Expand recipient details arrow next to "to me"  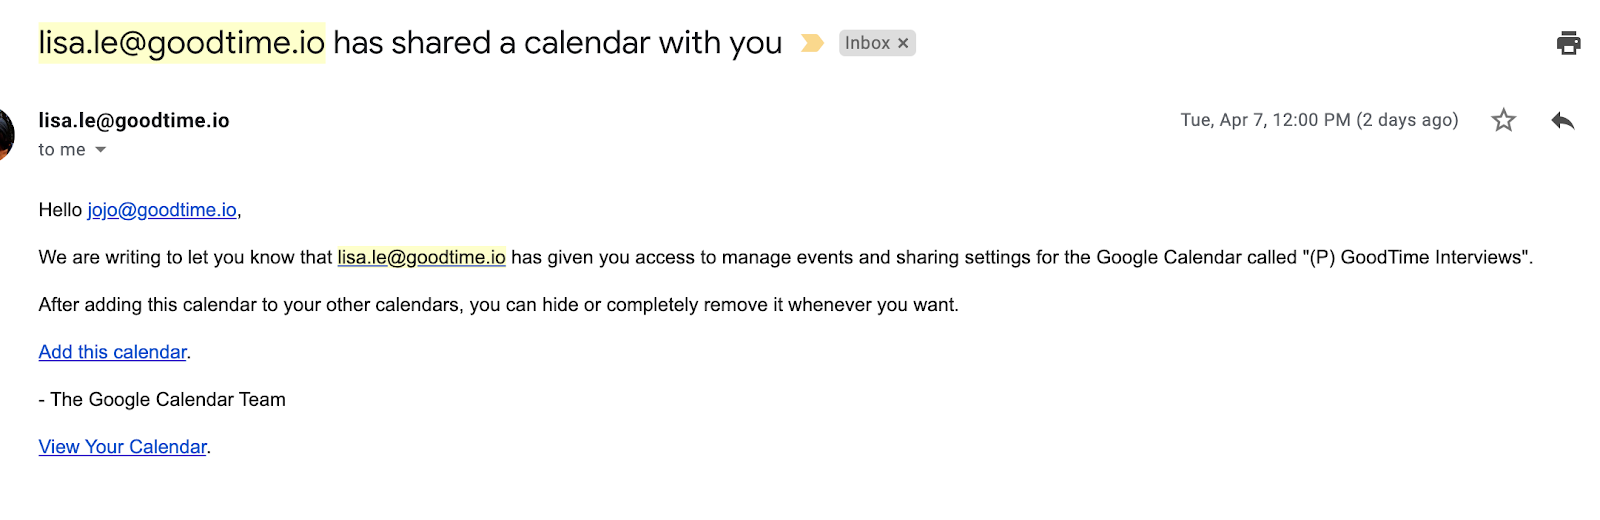click(100, 150)
